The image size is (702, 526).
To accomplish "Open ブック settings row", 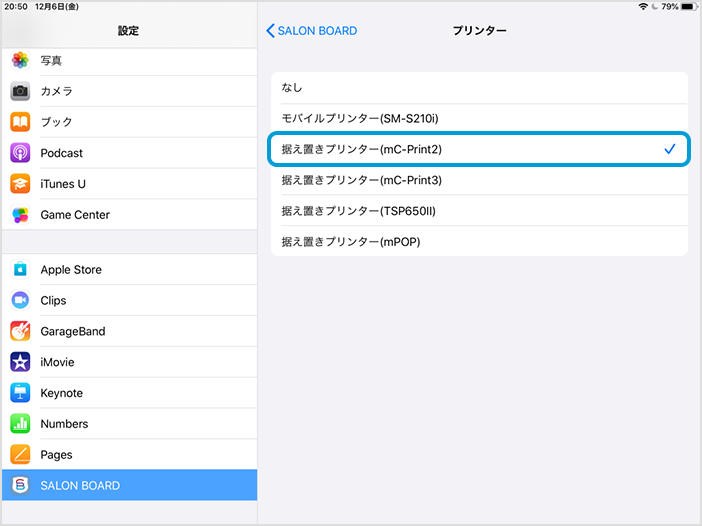I will (129, 122).
